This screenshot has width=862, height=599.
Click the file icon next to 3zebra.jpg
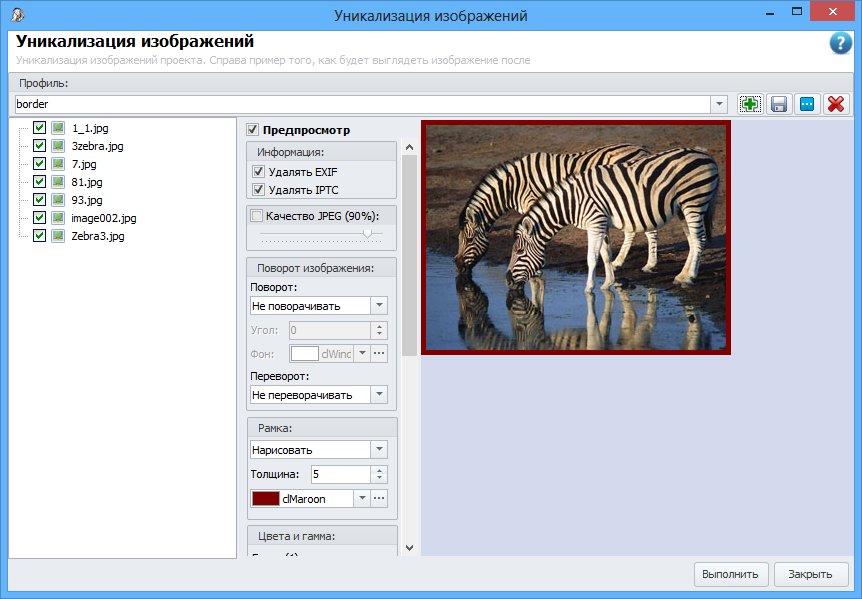click(58, 146)
